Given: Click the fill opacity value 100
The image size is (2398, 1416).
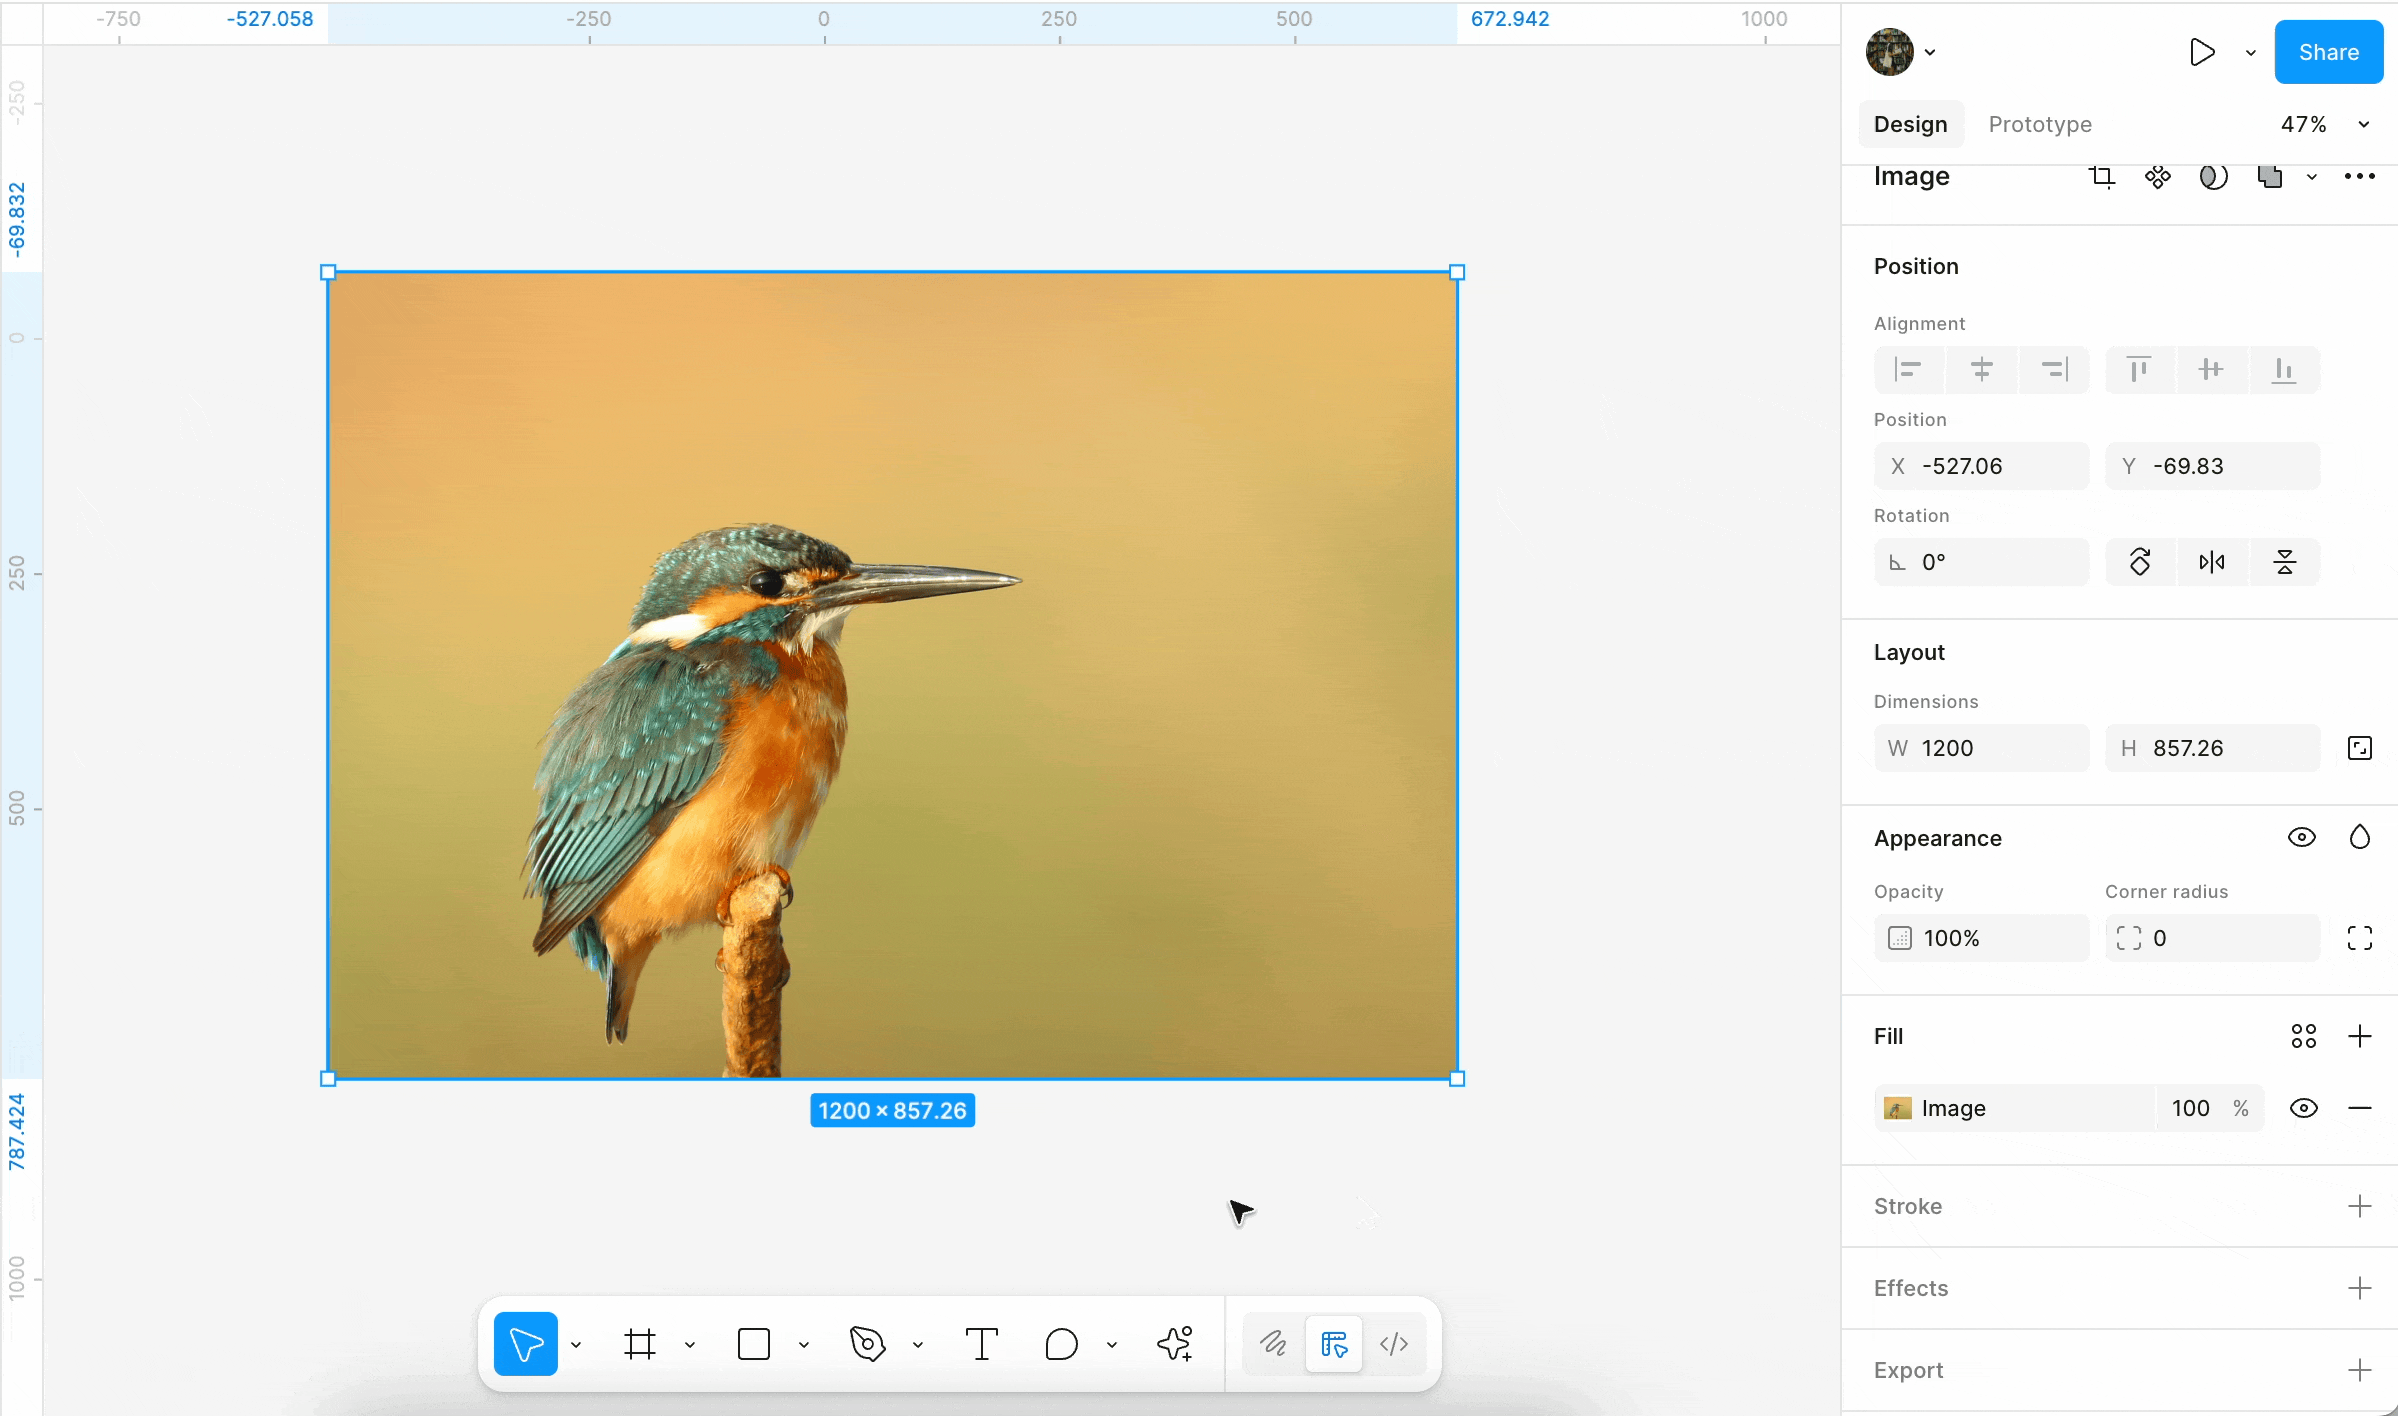Looking at the screenshot, I should coord(2190,1108).
